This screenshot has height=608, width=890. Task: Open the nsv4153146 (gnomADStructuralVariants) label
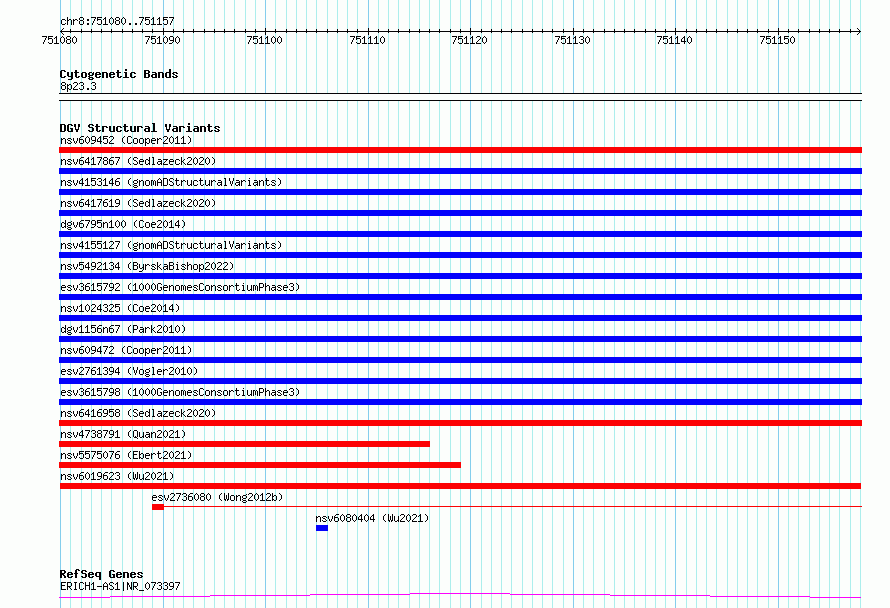(171, 182)
